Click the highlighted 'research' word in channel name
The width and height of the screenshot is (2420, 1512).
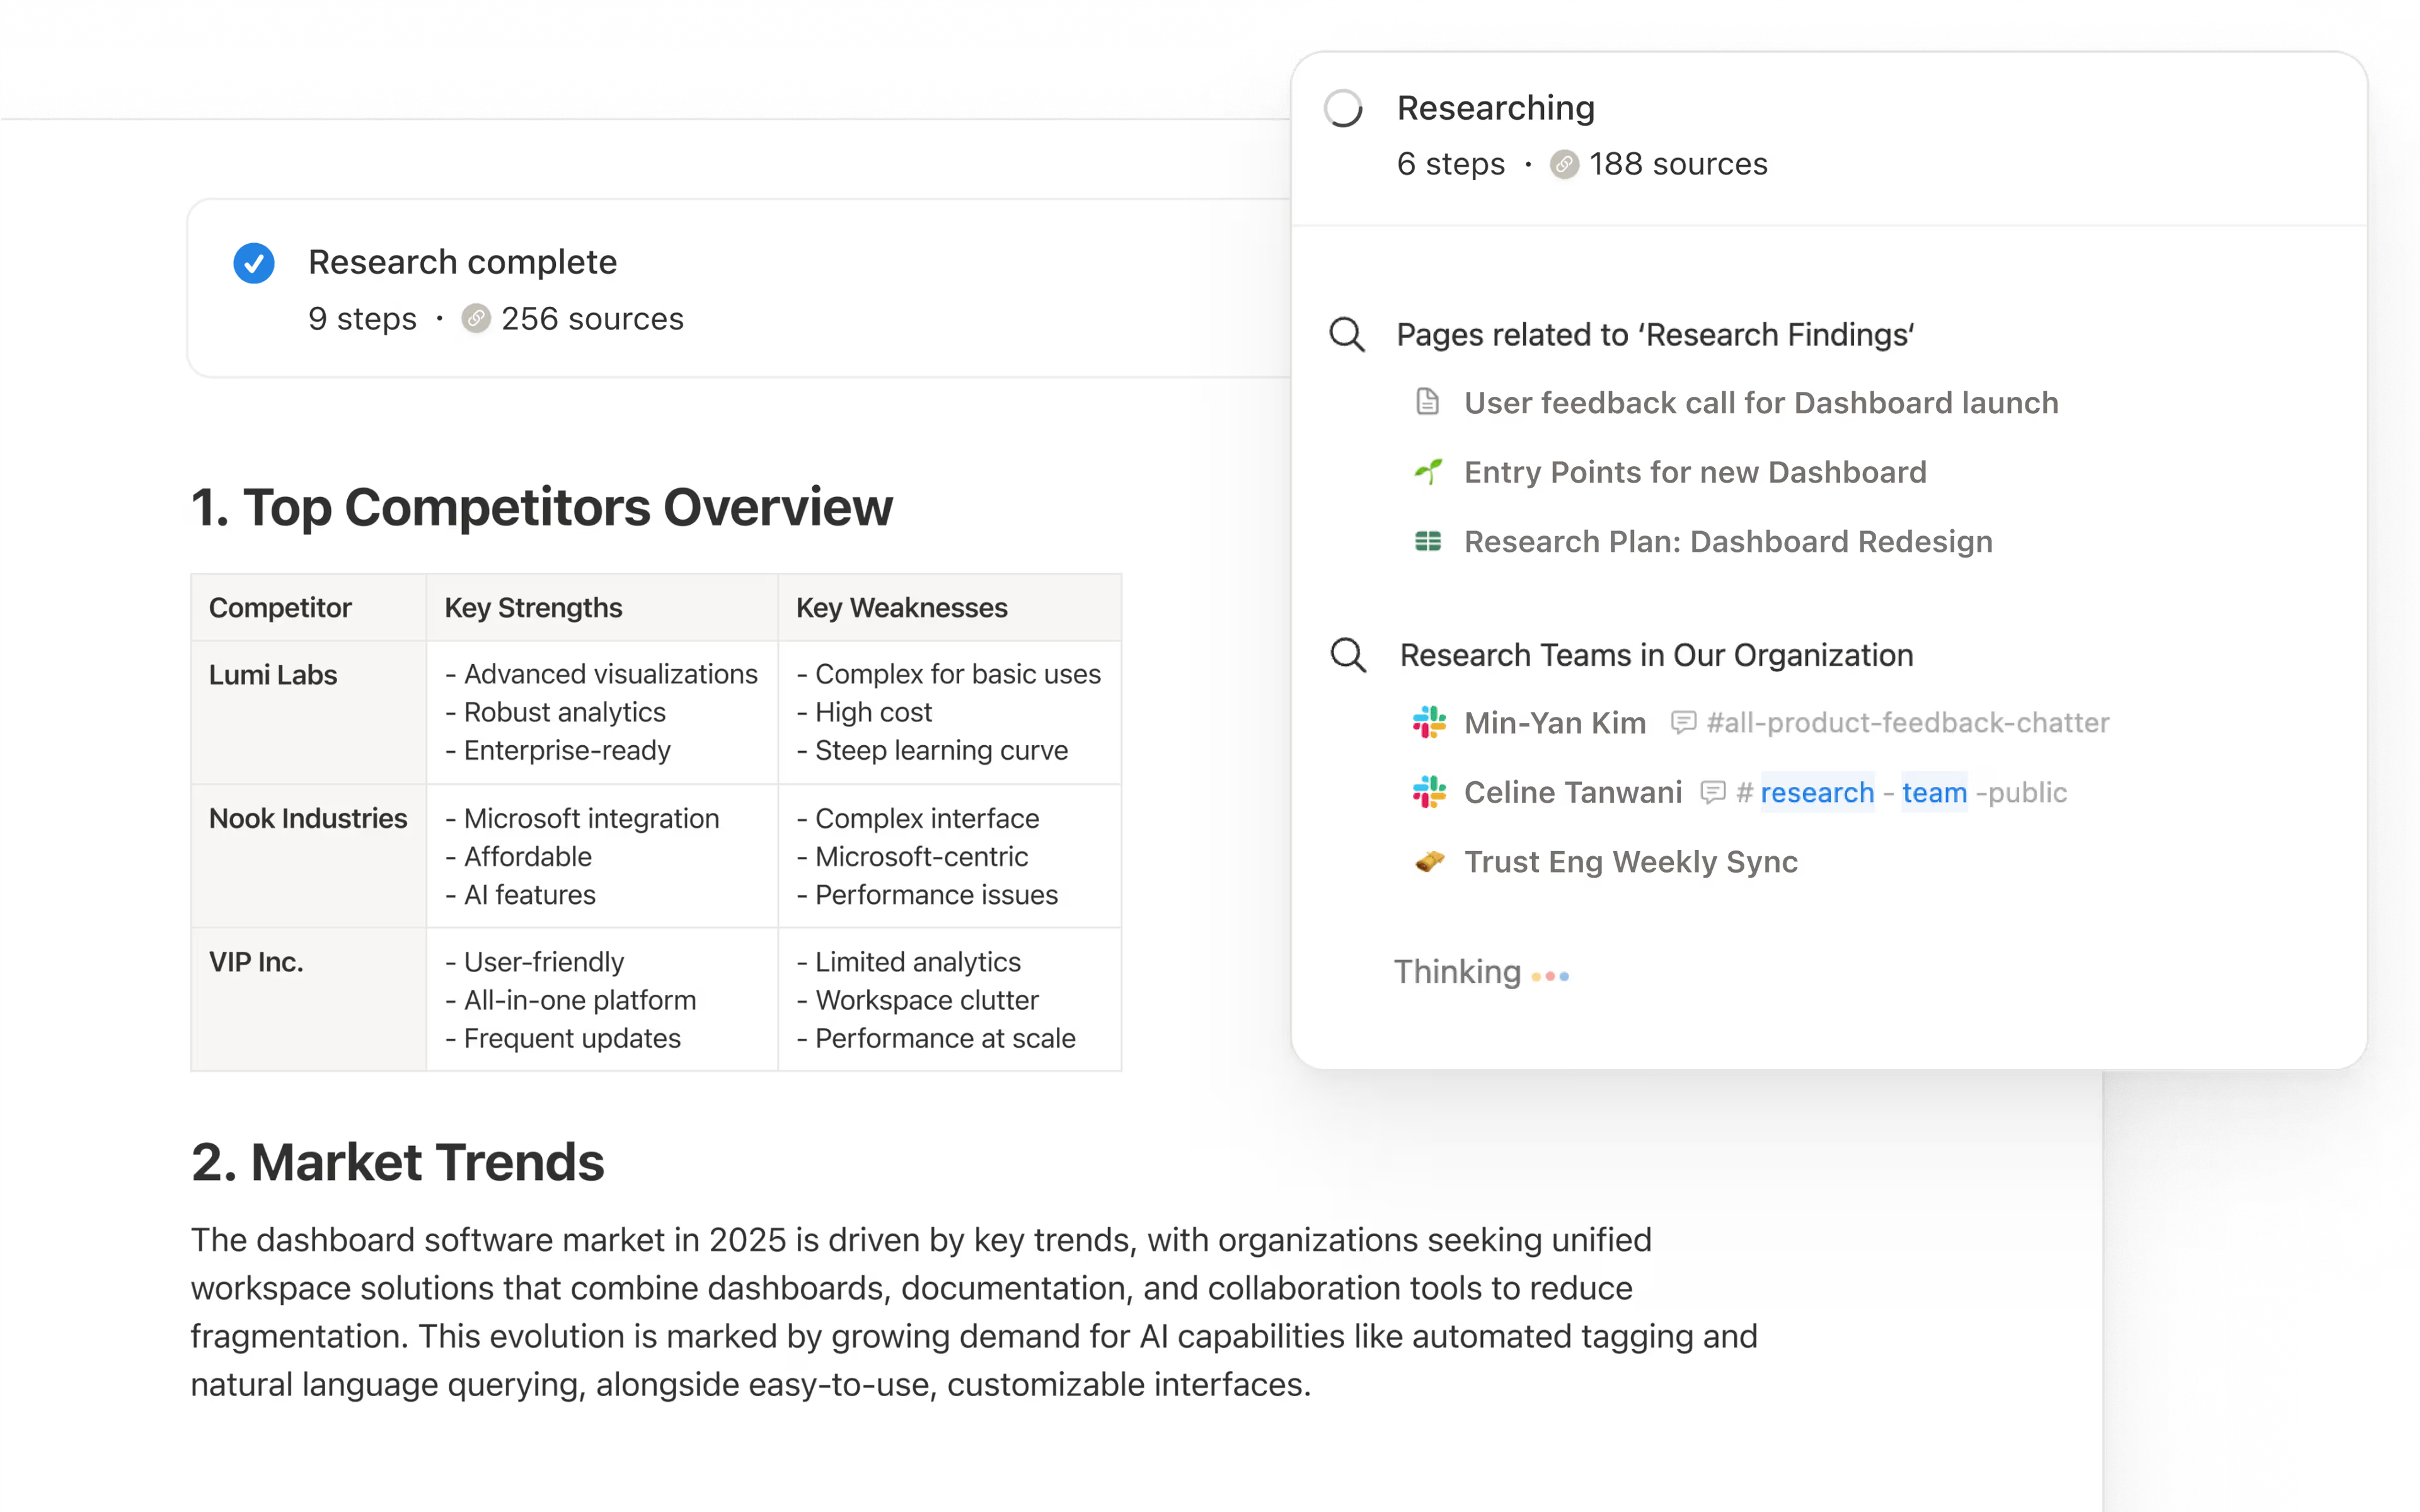[x=1817, y=792]
